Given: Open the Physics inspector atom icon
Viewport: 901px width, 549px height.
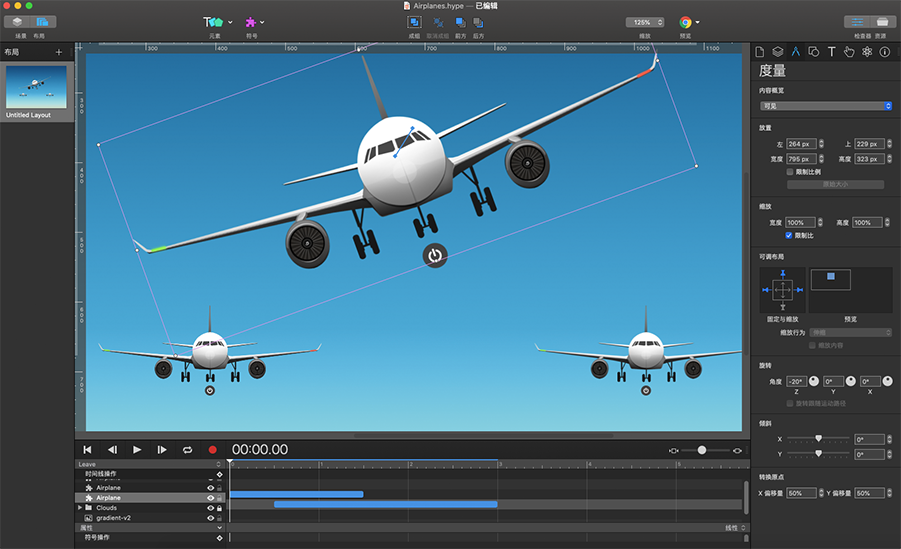Looking at the screenshot, I should [x=867, y=52].
